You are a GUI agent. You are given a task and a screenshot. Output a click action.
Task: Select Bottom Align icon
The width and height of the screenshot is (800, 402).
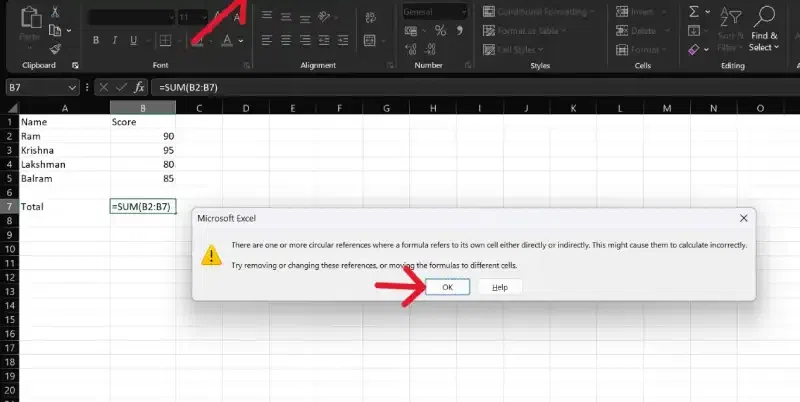(305, 17)
